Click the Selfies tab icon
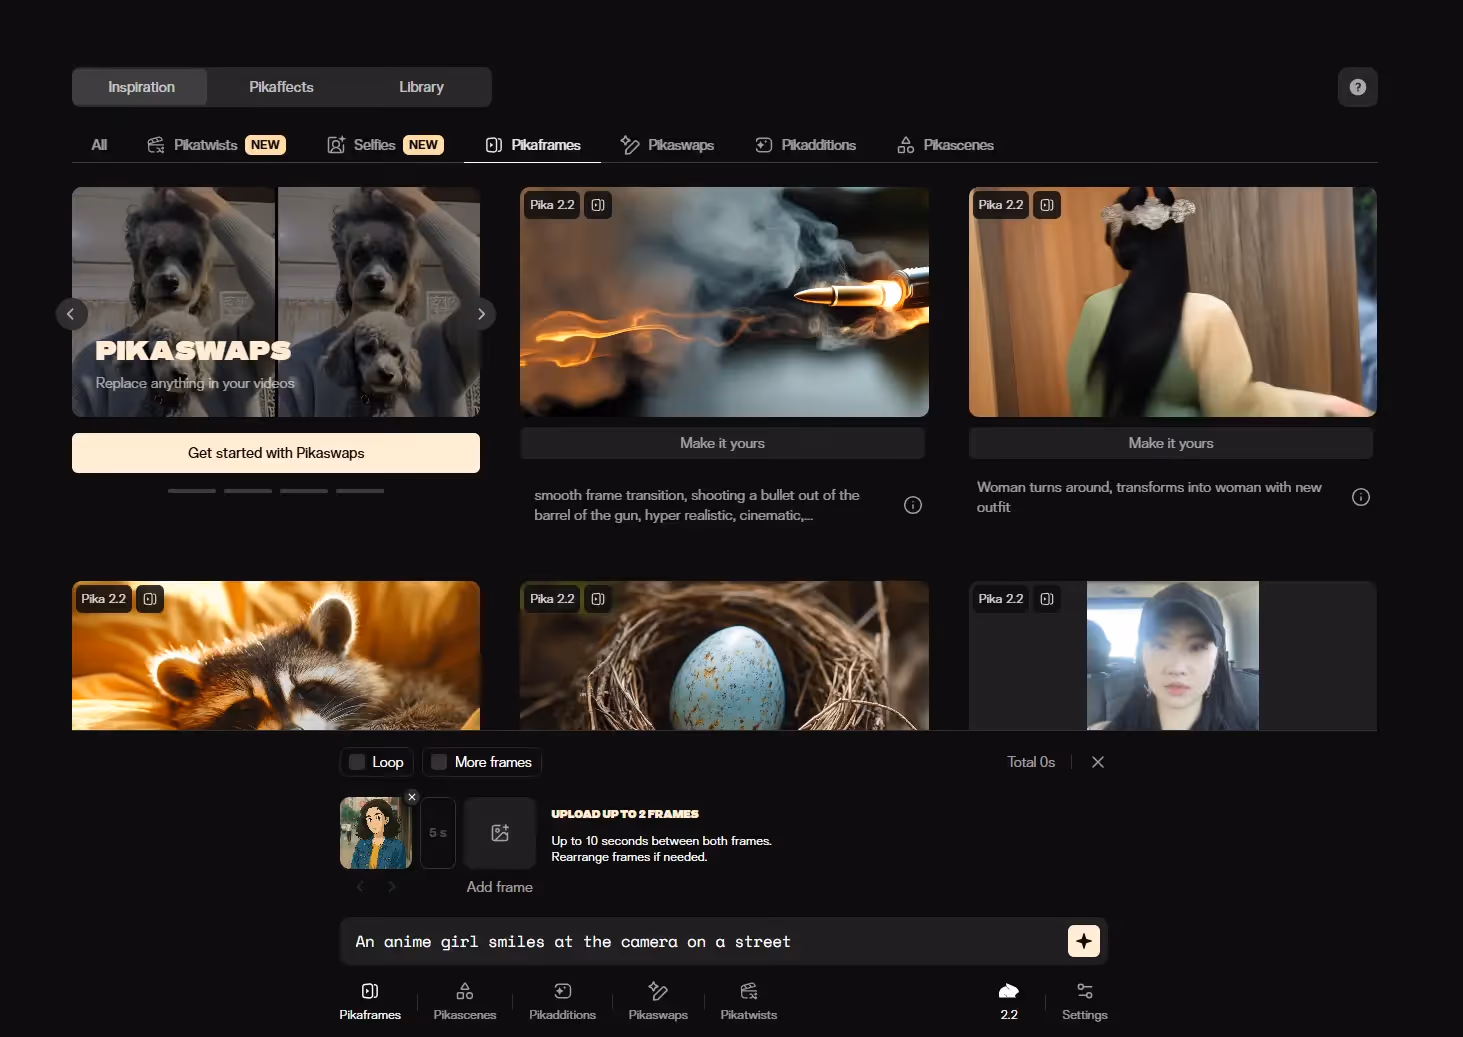 pyautogui.click(x=336, y=145)
